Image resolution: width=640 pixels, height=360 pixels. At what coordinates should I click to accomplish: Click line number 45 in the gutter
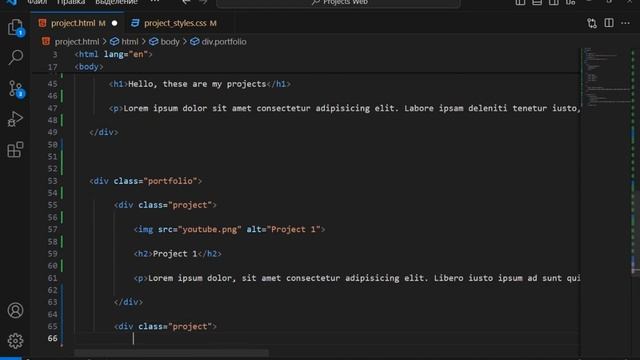[52, 84]
